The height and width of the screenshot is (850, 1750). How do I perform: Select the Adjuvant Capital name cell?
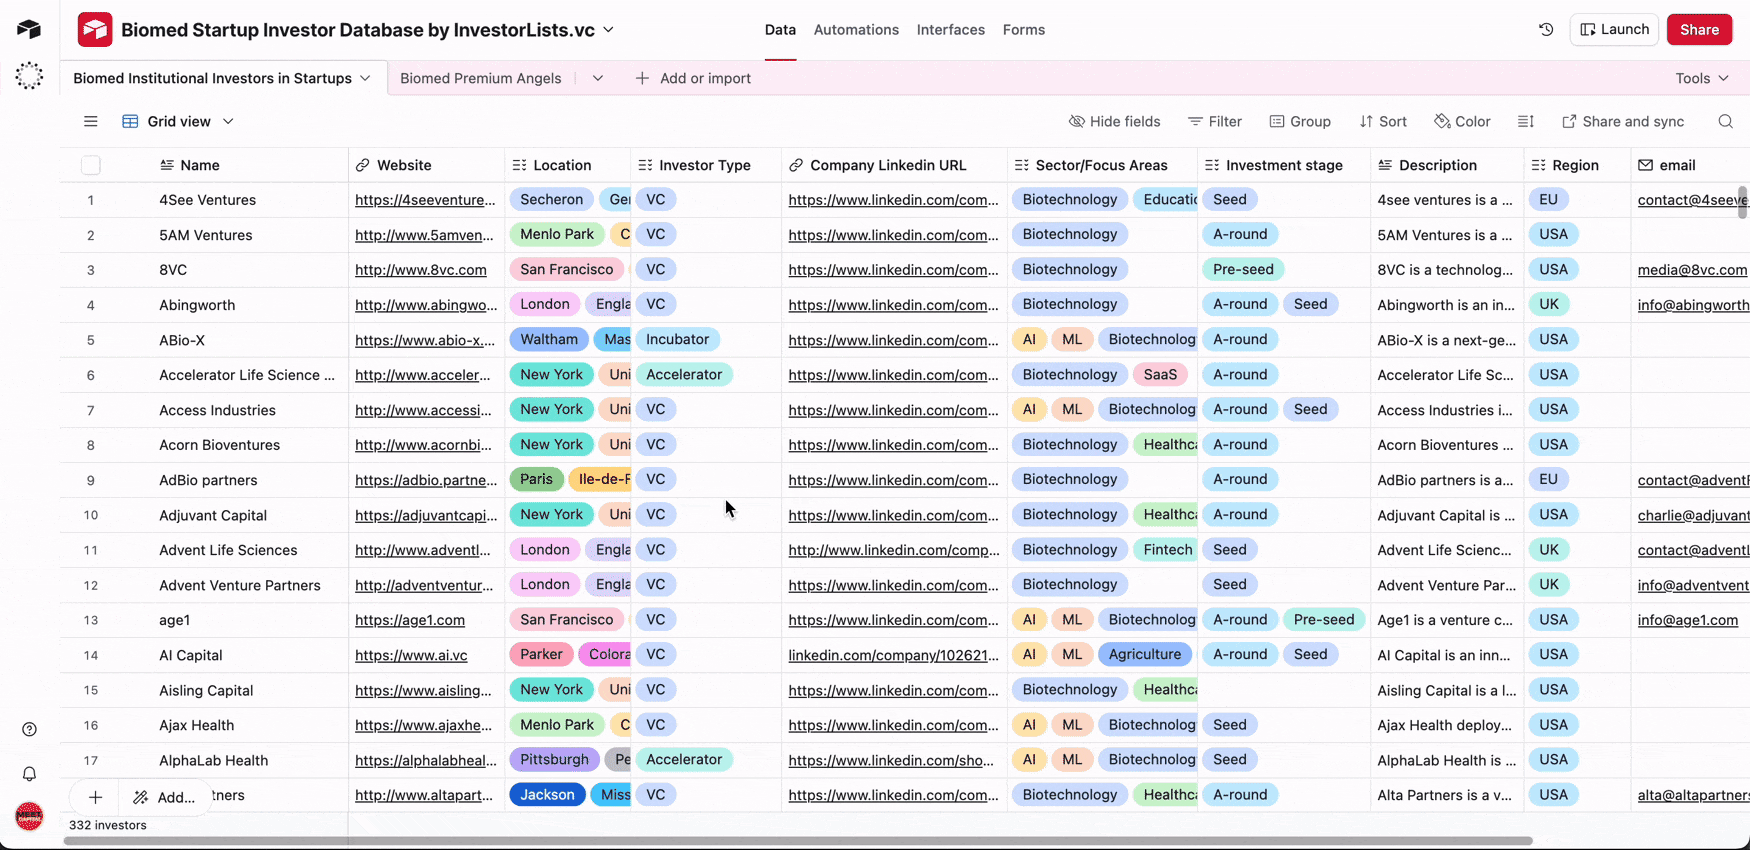(213, 515)
